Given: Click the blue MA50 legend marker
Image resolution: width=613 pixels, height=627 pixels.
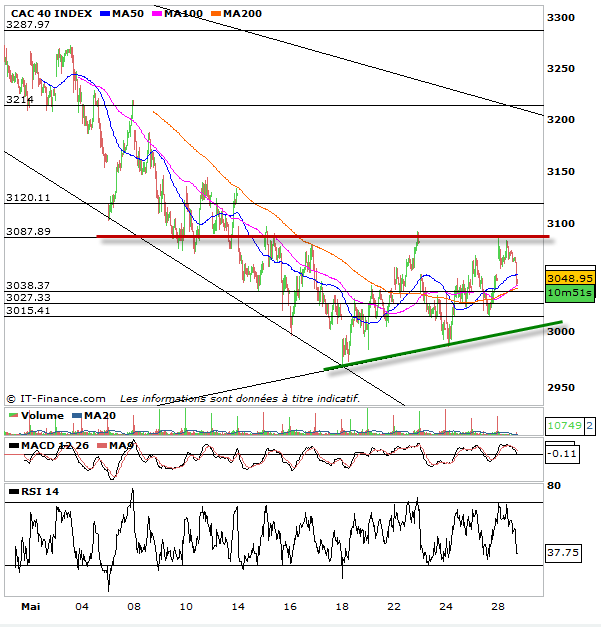Looking at the screenshot, I should (x=104, y=14).
